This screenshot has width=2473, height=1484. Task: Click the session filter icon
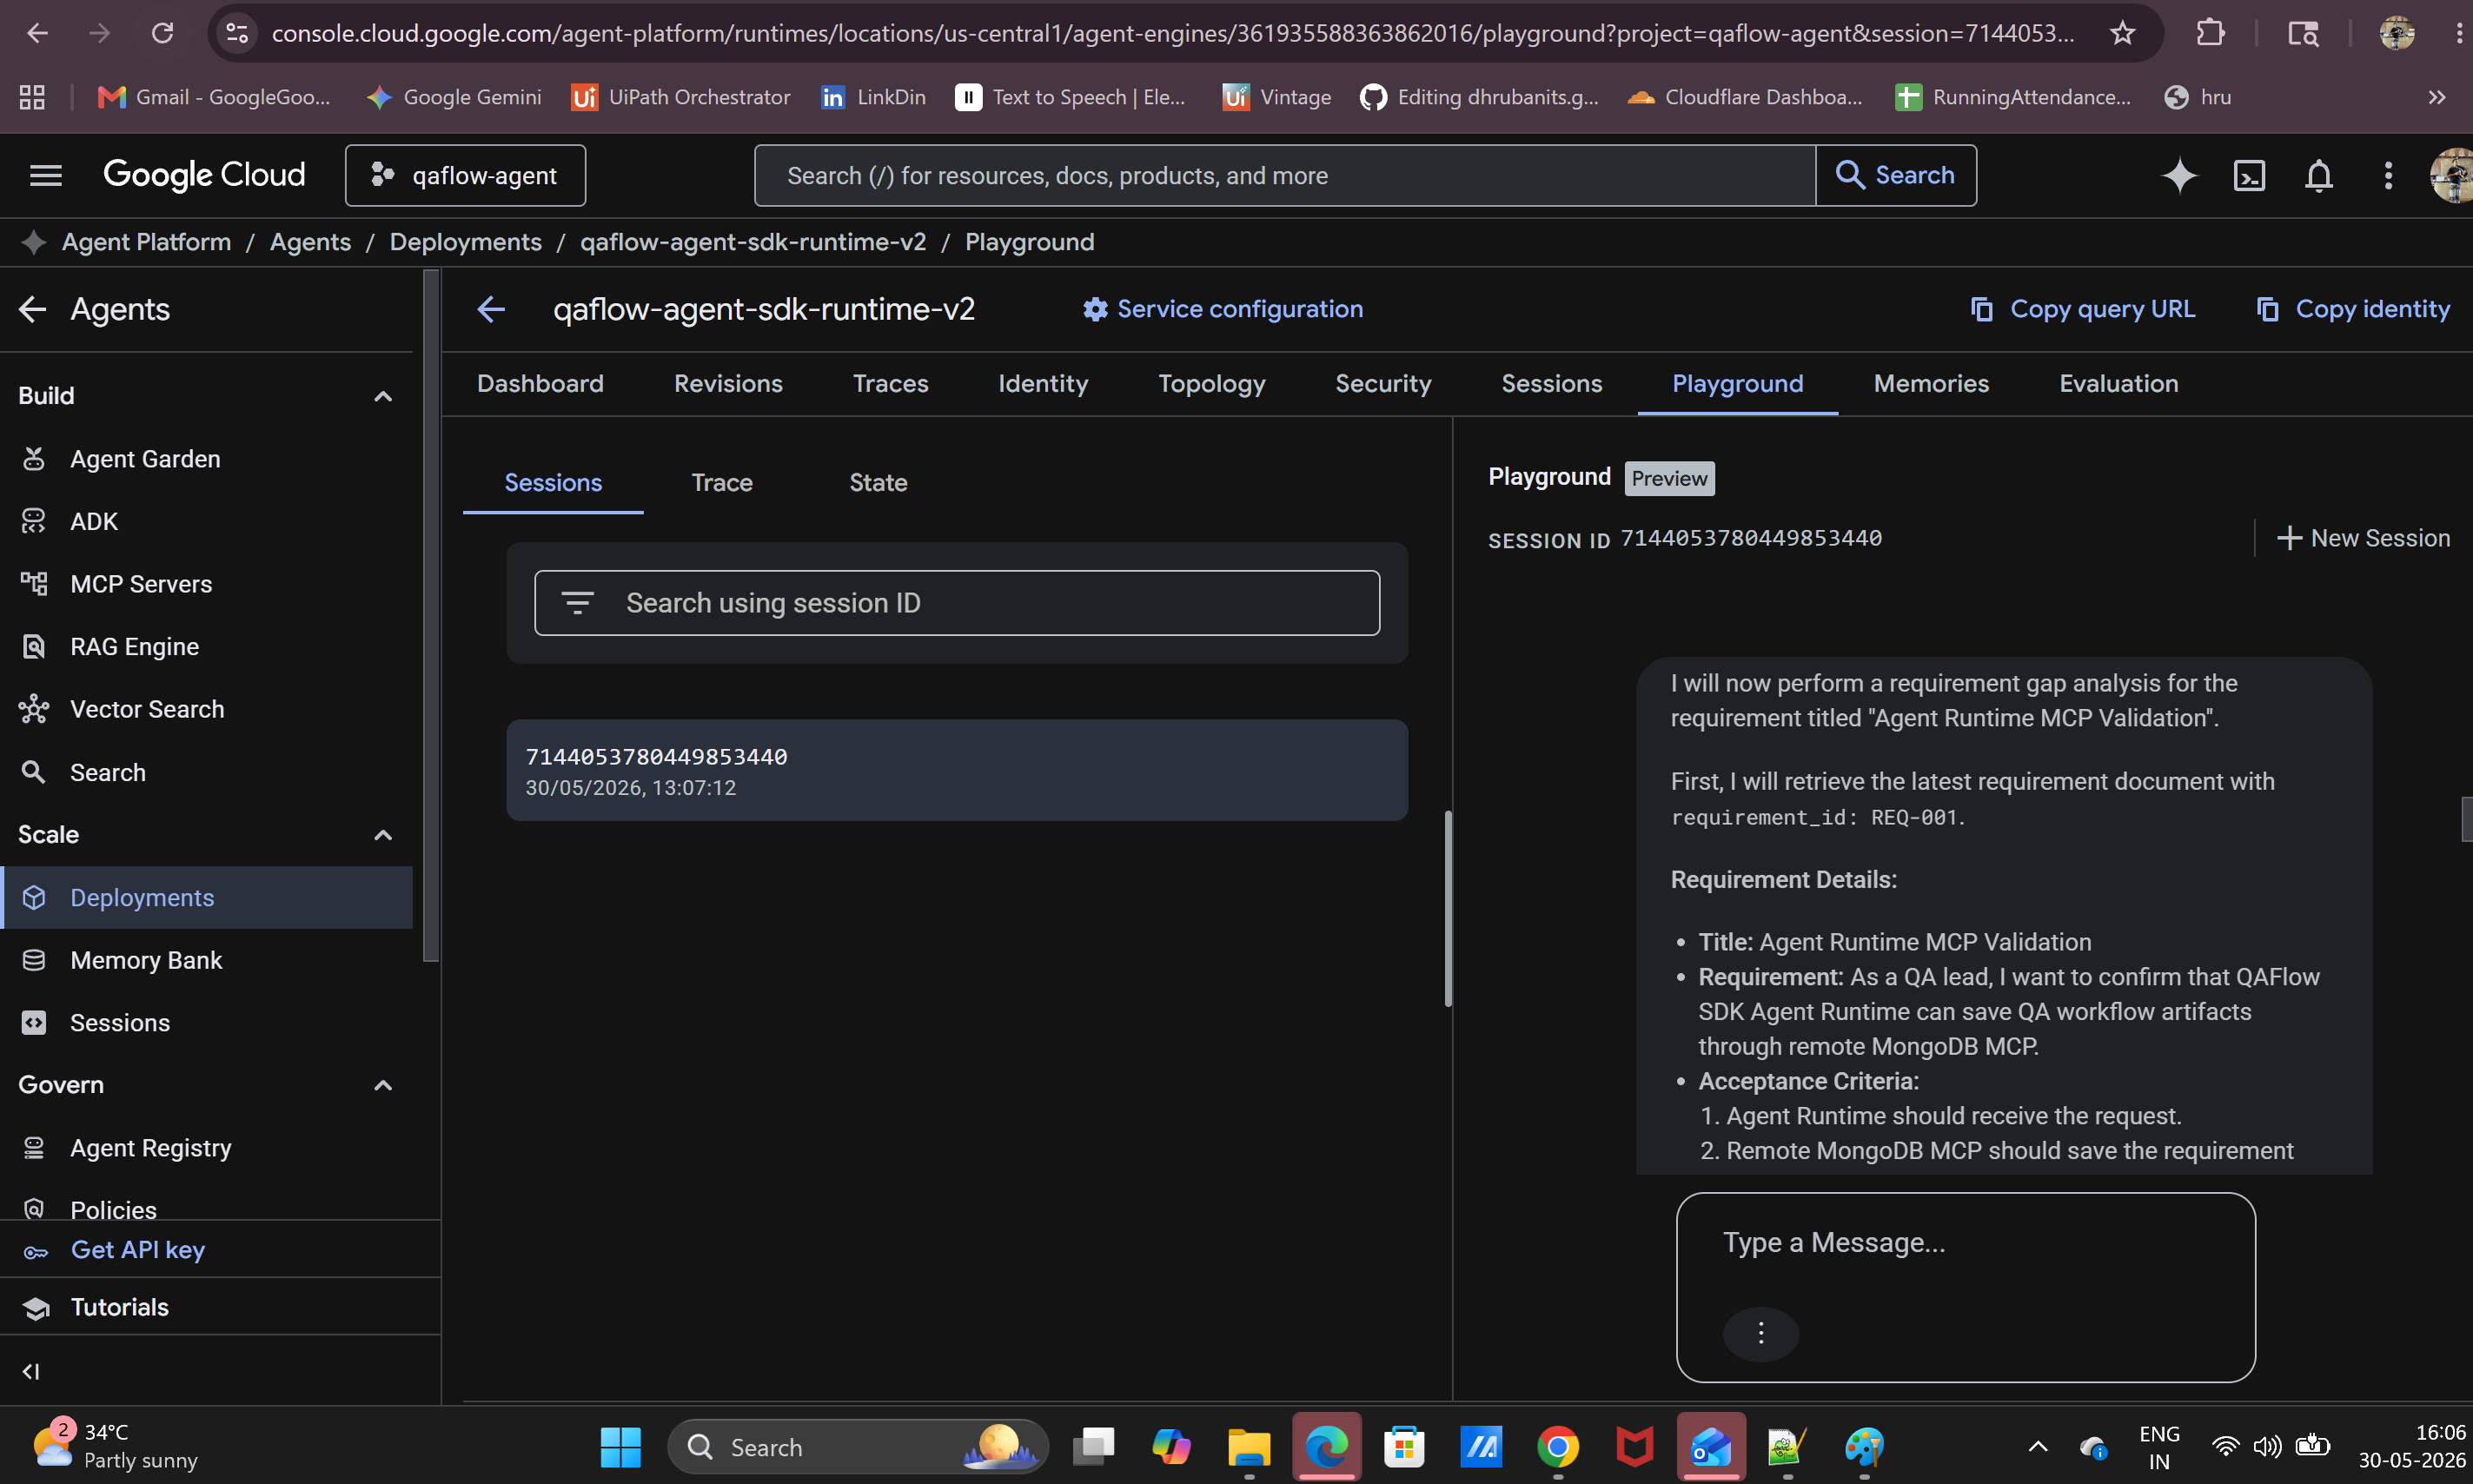point(578,603)
